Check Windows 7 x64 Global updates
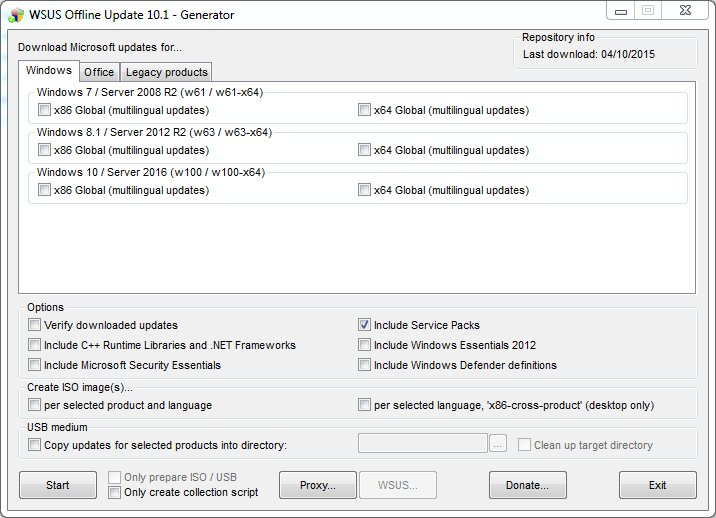The height and width of the screenshot is (518, 716). click(x=364, y=110)
